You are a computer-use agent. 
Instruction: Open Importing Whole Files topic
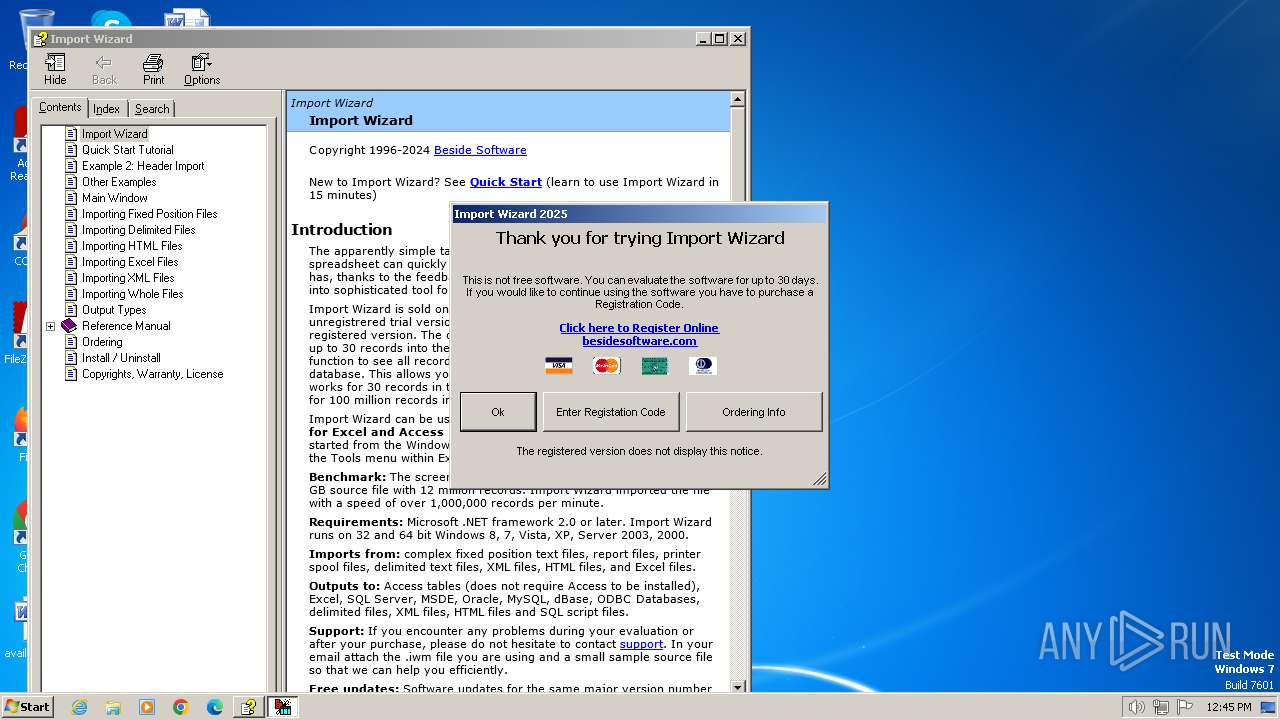132,294
